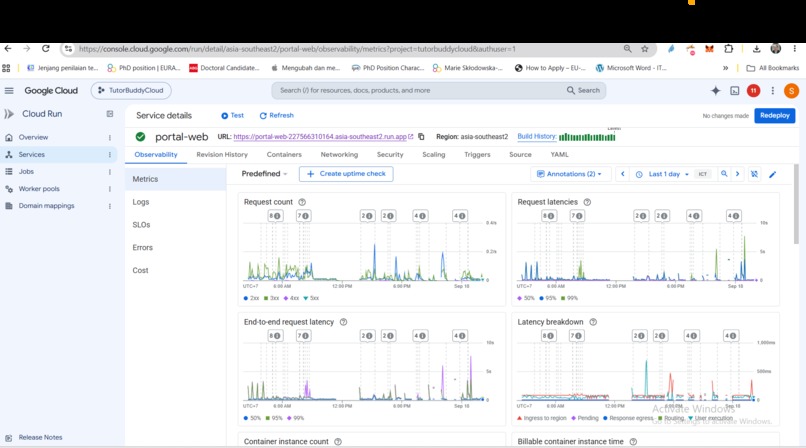
Task: Open three-dot menu next to Worker pools
Action: point(109,189)
